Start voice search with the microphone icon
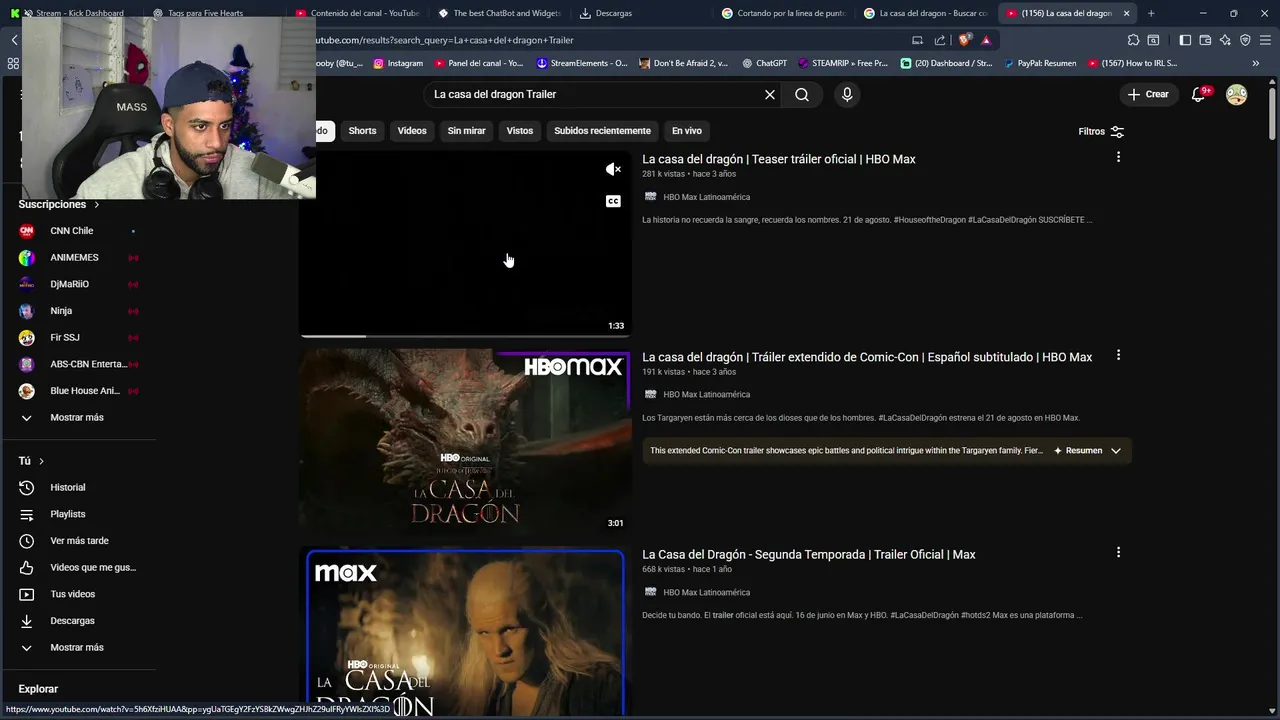 coord(847,94)
